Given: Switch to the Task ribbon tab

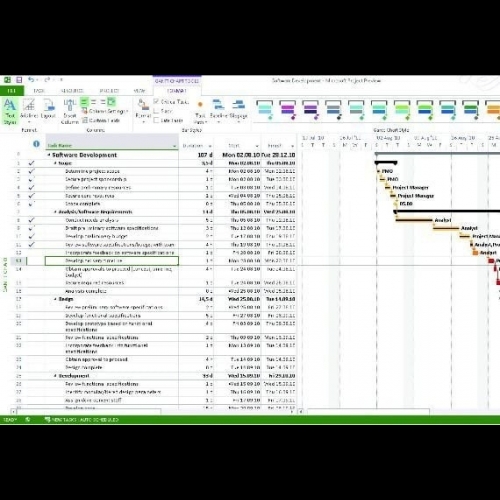Looking at the screenshot, I should (x=39, y=91).
